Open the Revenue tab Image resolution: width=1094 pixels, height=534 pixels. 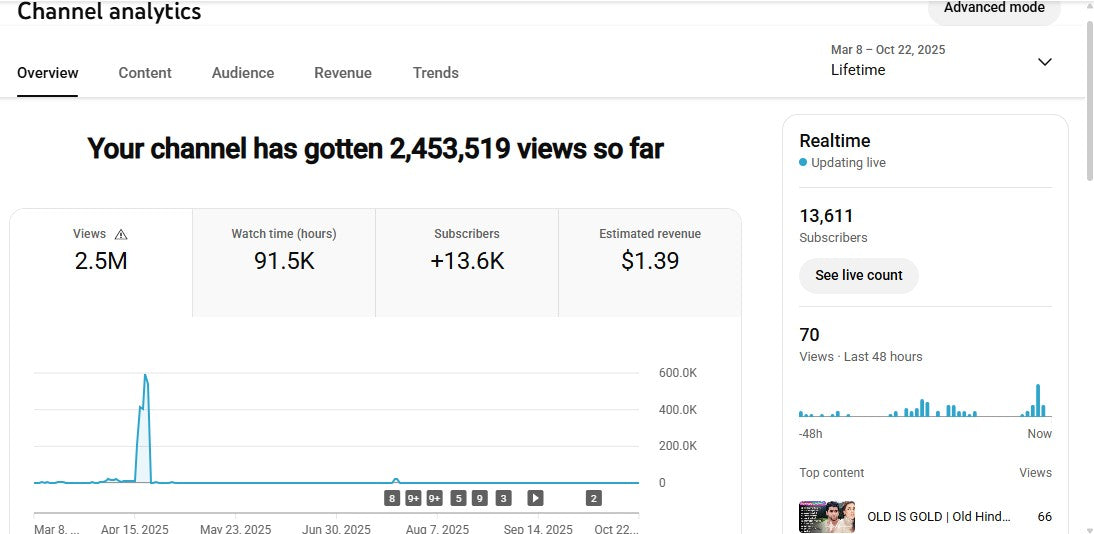(x=343, y=73)
